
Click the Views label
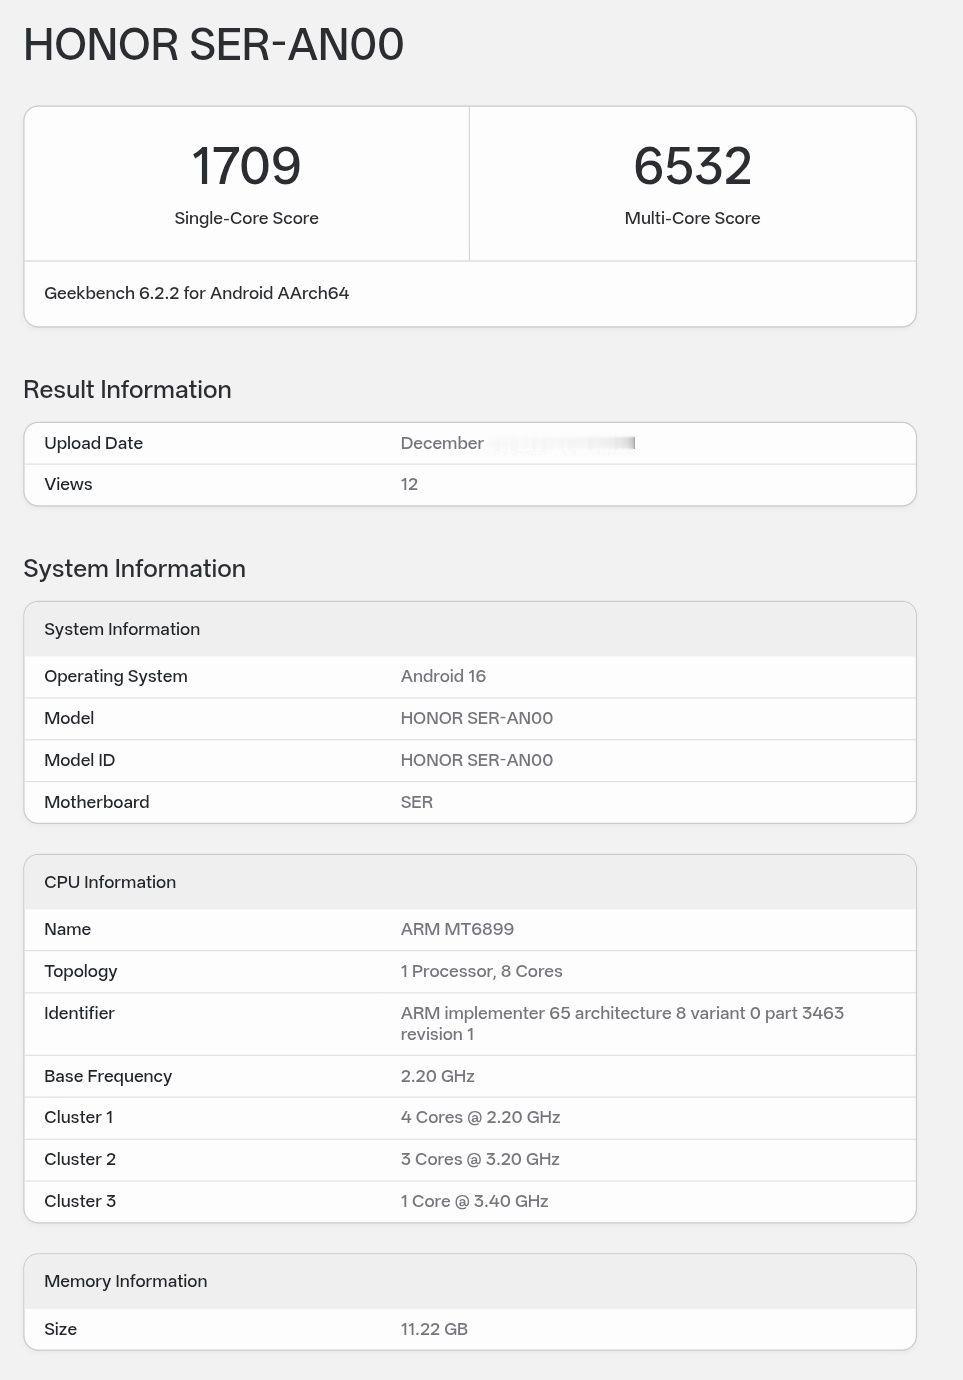68,484
